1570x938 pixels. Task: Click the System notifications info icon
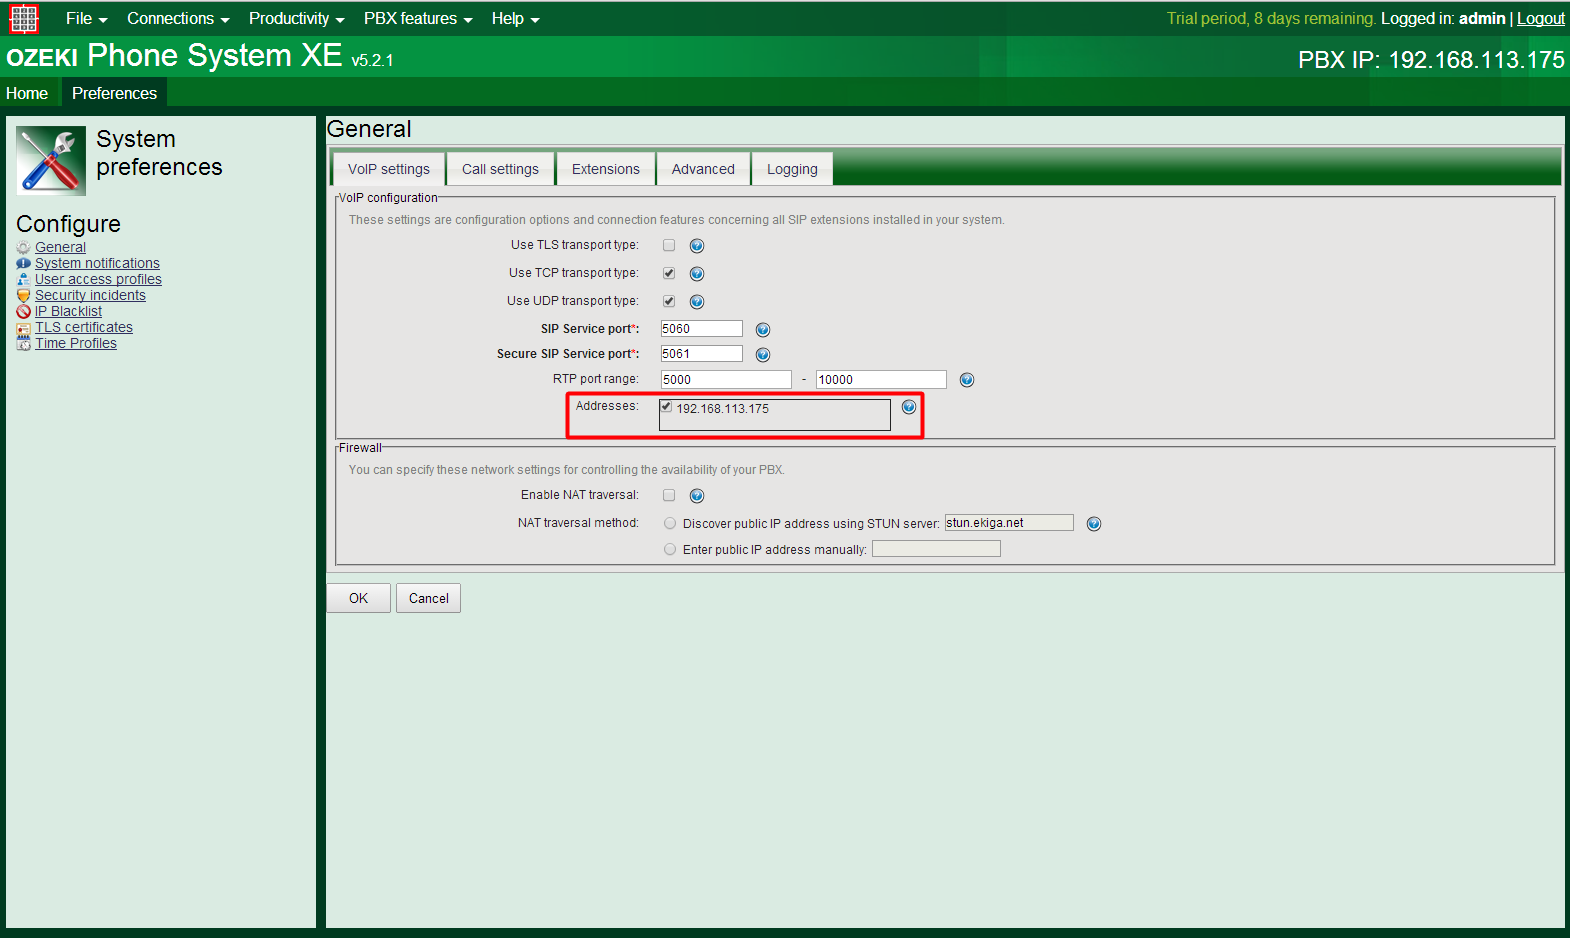point(23,264)
